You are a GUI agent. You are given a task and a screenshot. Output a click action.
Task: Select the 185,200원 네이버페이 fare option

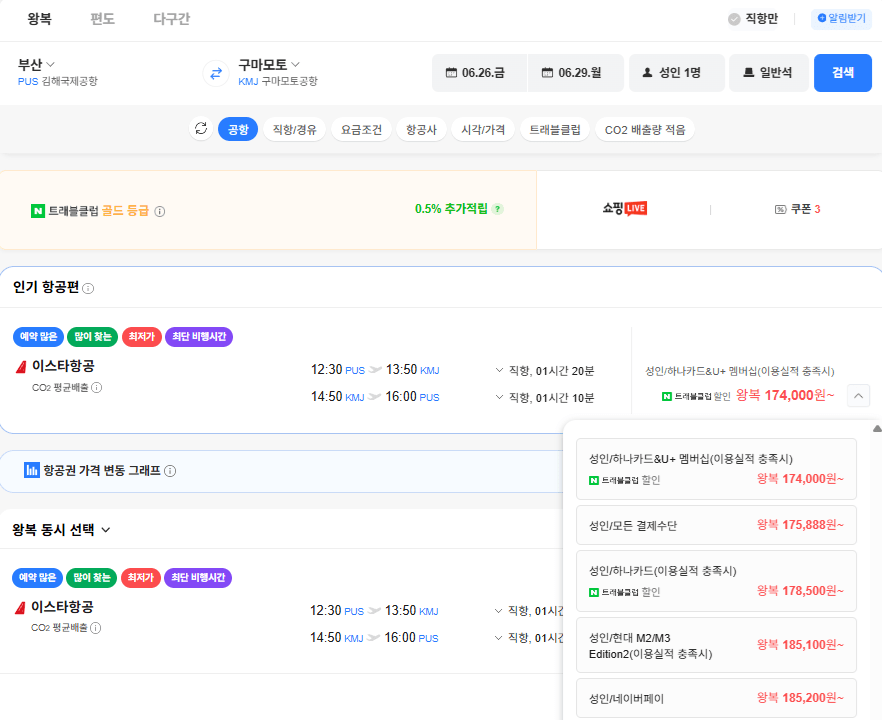(x=716, y=698)
